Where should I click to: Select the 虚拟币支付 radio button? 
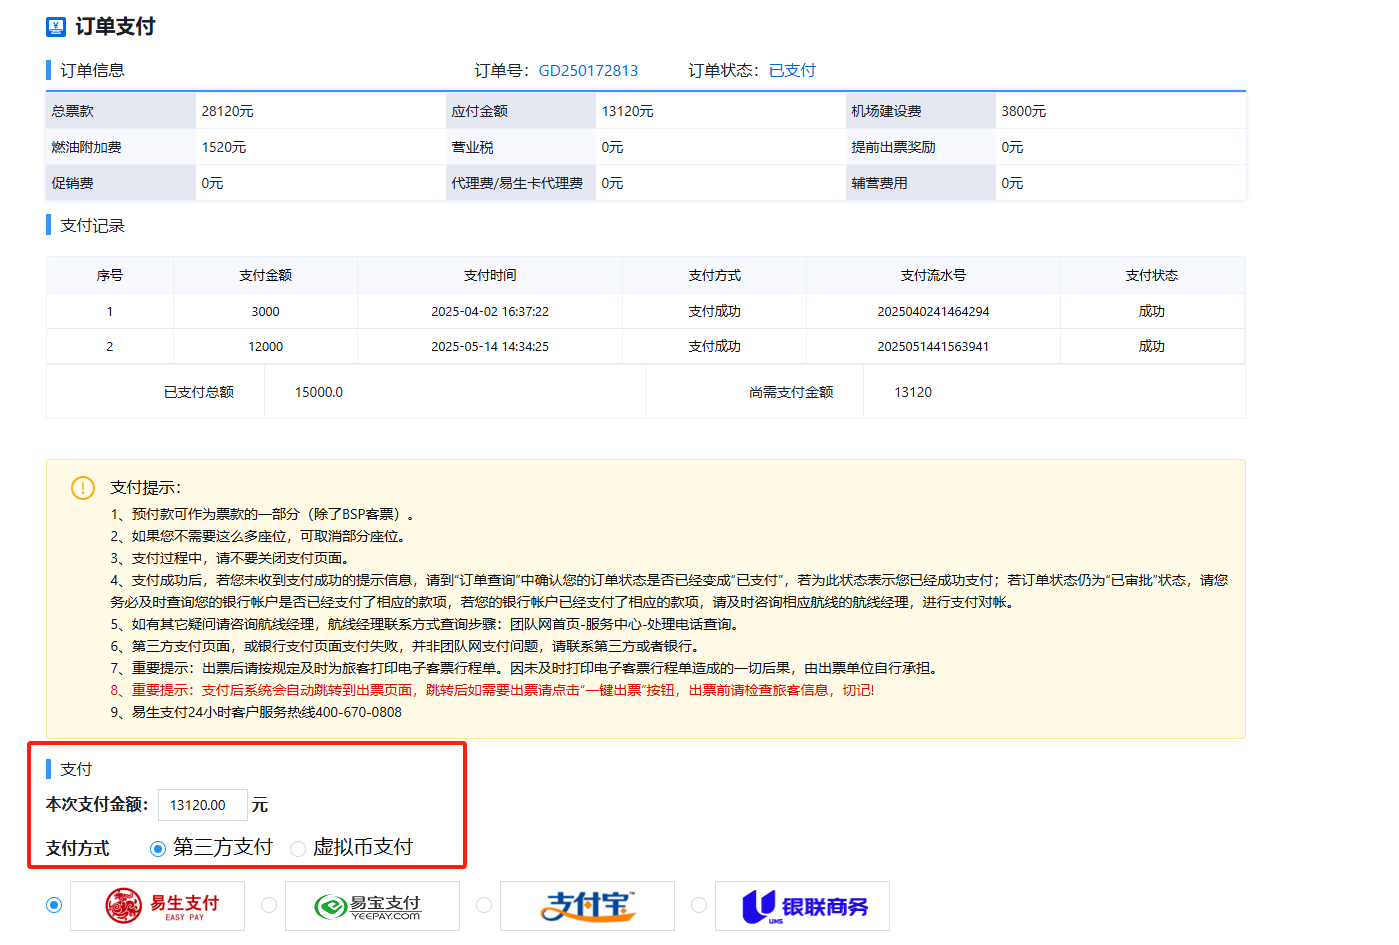298,849
